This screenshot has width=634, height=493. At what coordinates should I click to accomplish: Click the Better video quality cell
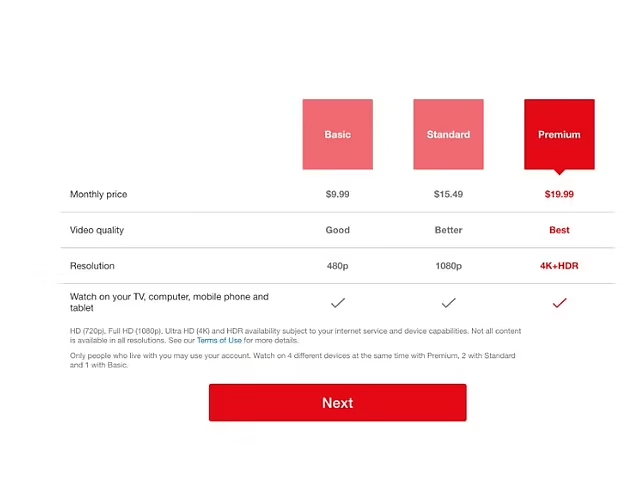point(448,230)
